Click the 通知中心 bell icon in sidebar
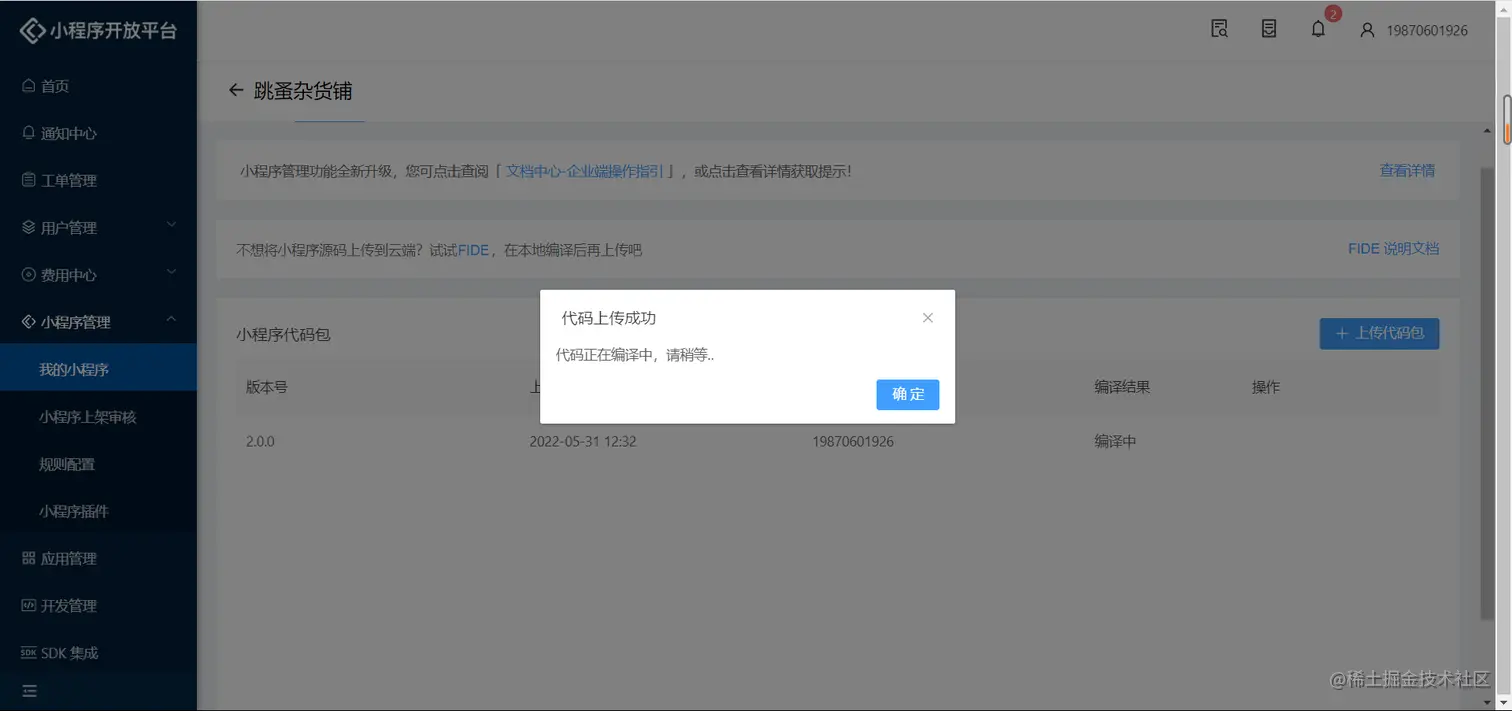This screenshot has height=711, width=1512. [28, 133]
